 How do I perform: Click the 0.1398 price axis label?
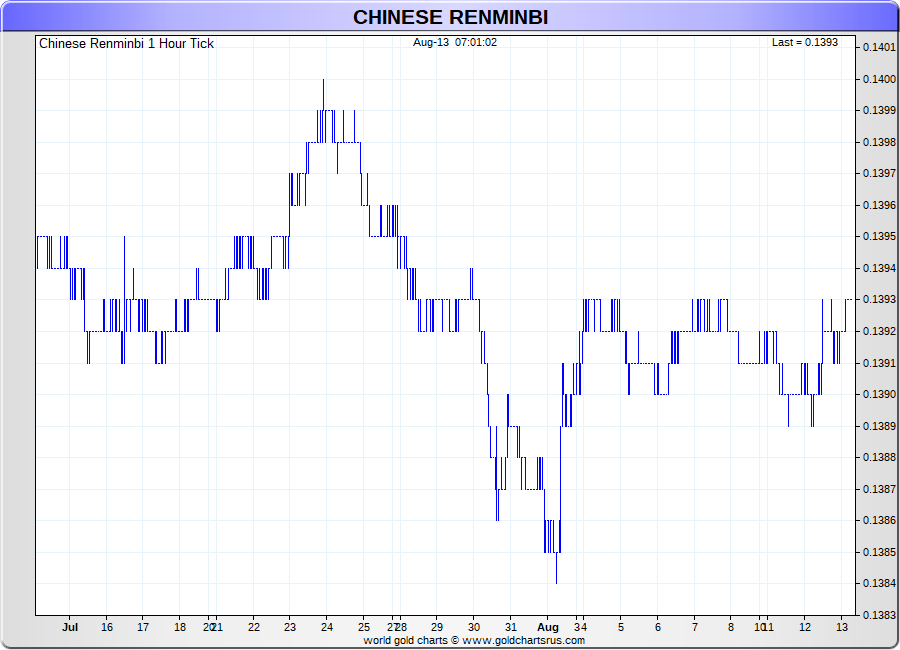coord(879,142)
